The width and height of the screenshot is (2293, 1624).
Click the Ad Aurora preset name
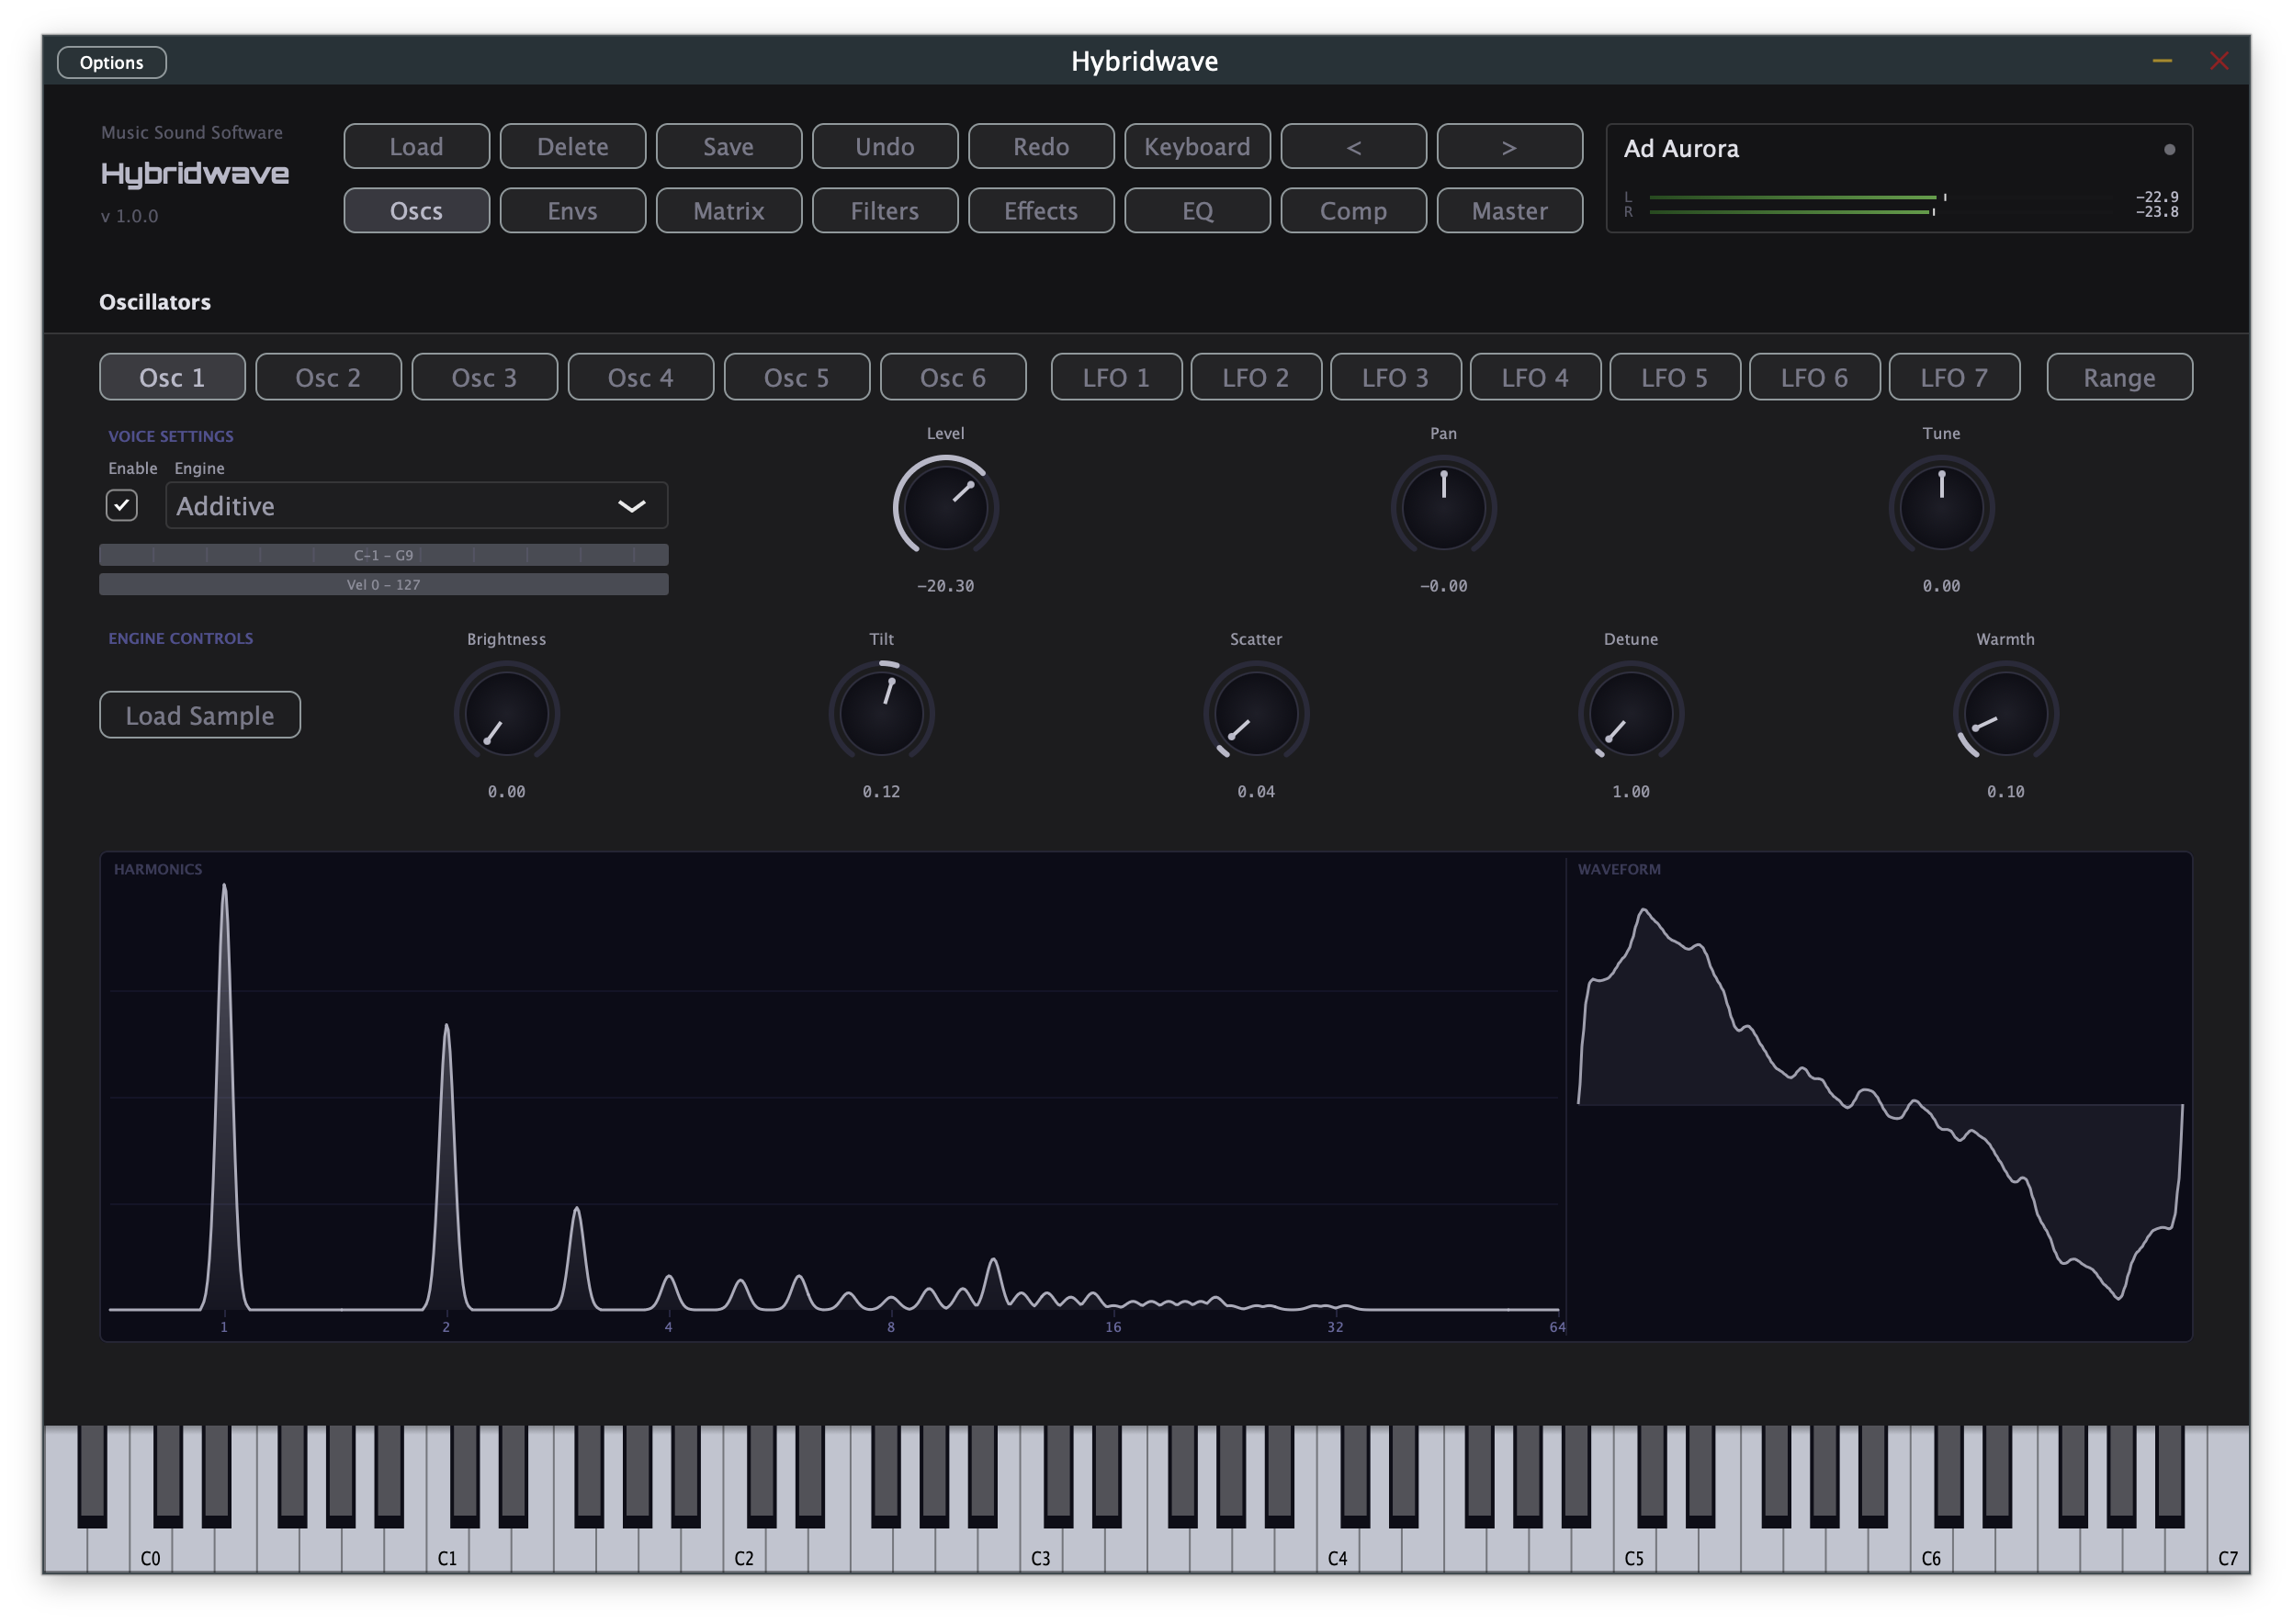point(1680,148)
